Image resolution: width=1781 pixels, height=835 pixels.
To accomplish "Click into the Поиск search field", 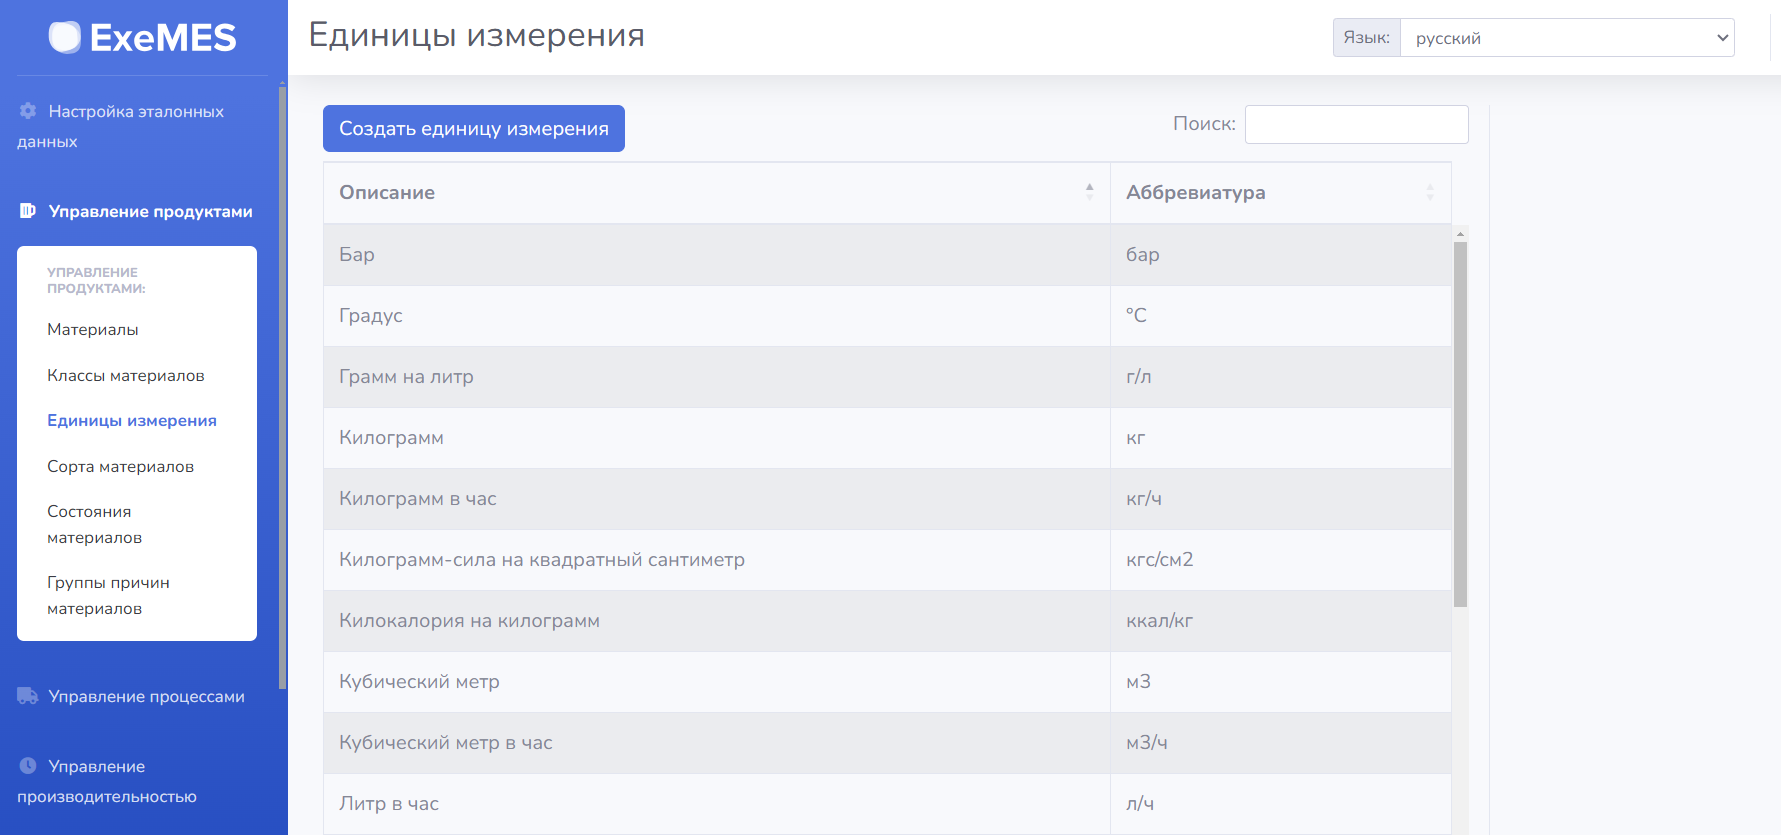I will 1356,125.
